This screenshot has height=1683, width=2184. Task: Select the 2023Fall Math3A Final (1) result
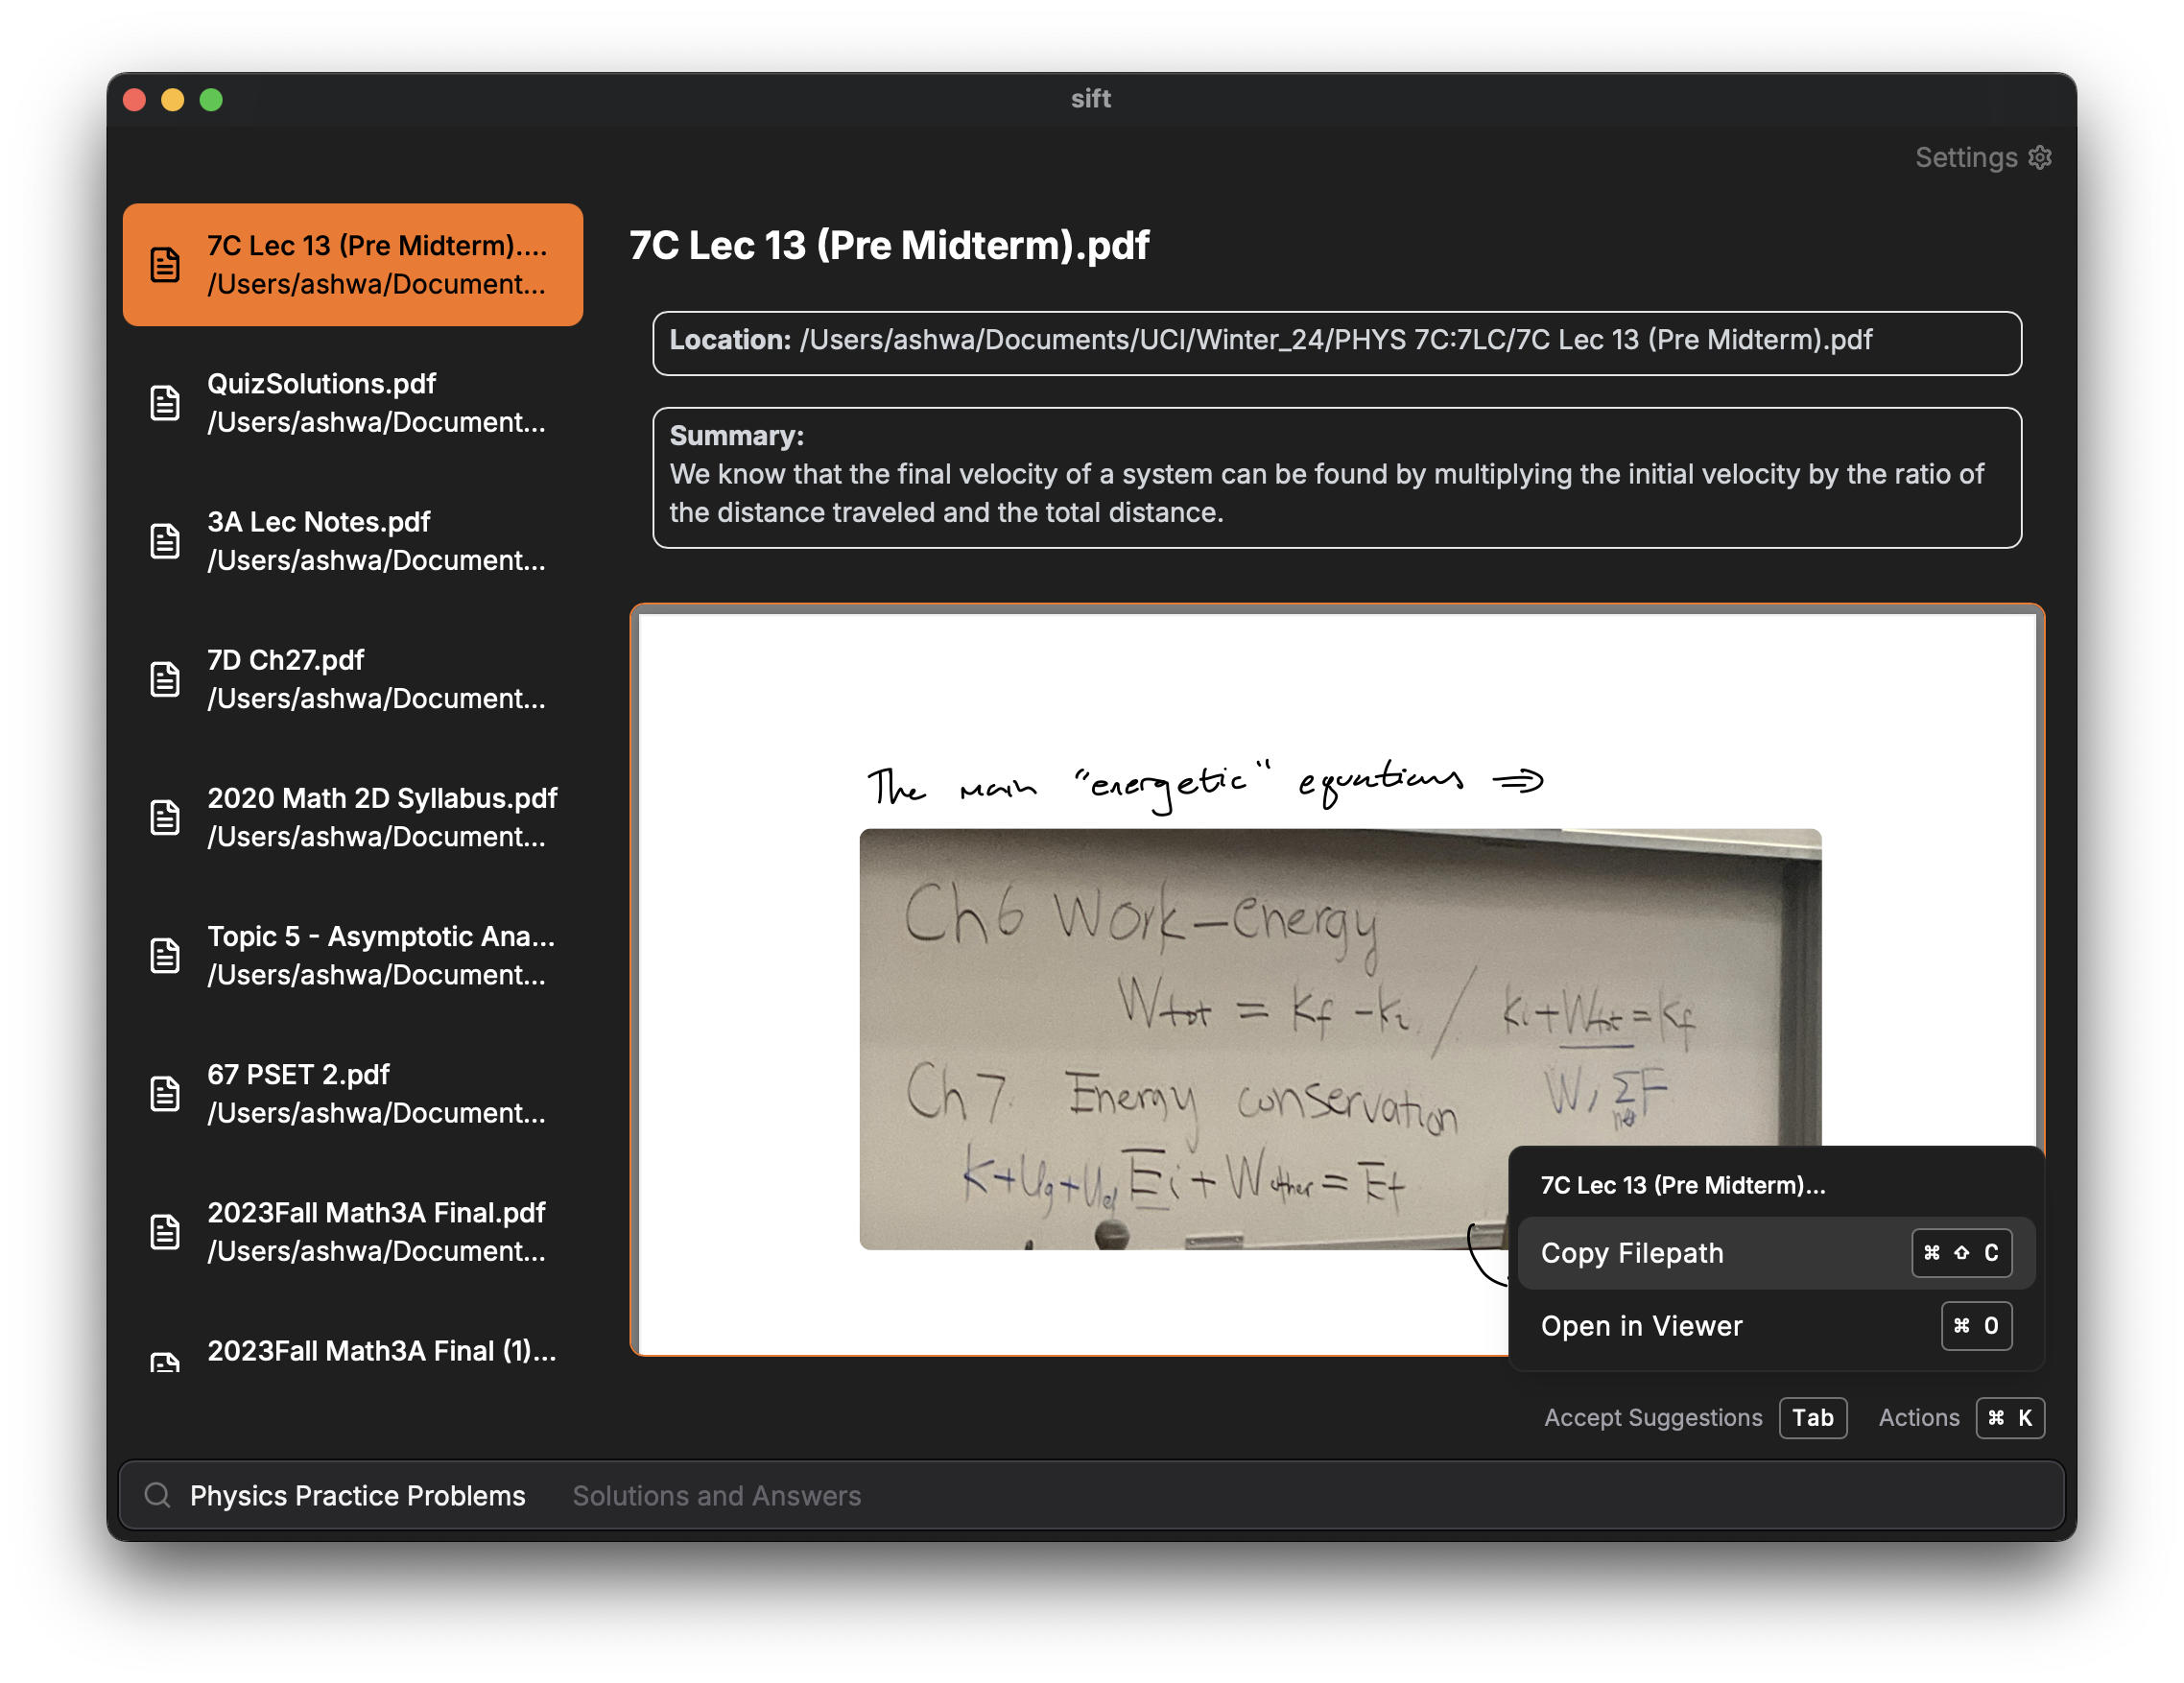(380, 1351)
